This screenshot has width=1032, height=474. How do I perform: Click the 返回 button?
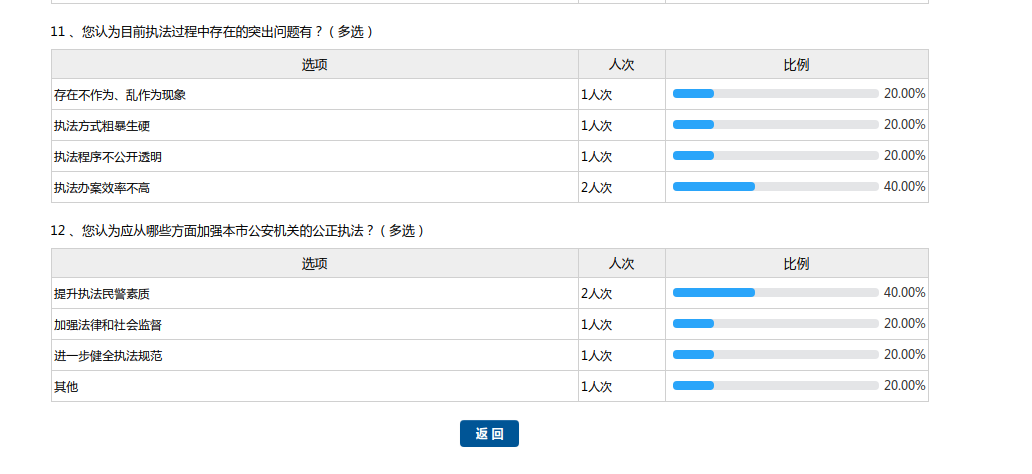489,434
